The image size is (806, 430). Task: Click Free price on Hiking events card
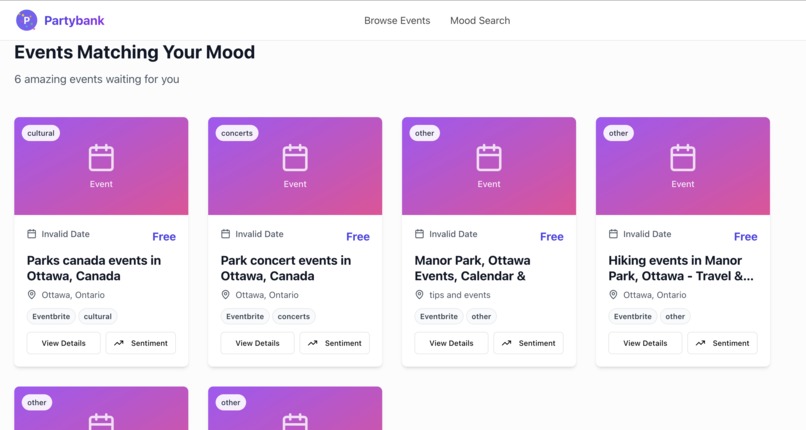coord(745,237)
